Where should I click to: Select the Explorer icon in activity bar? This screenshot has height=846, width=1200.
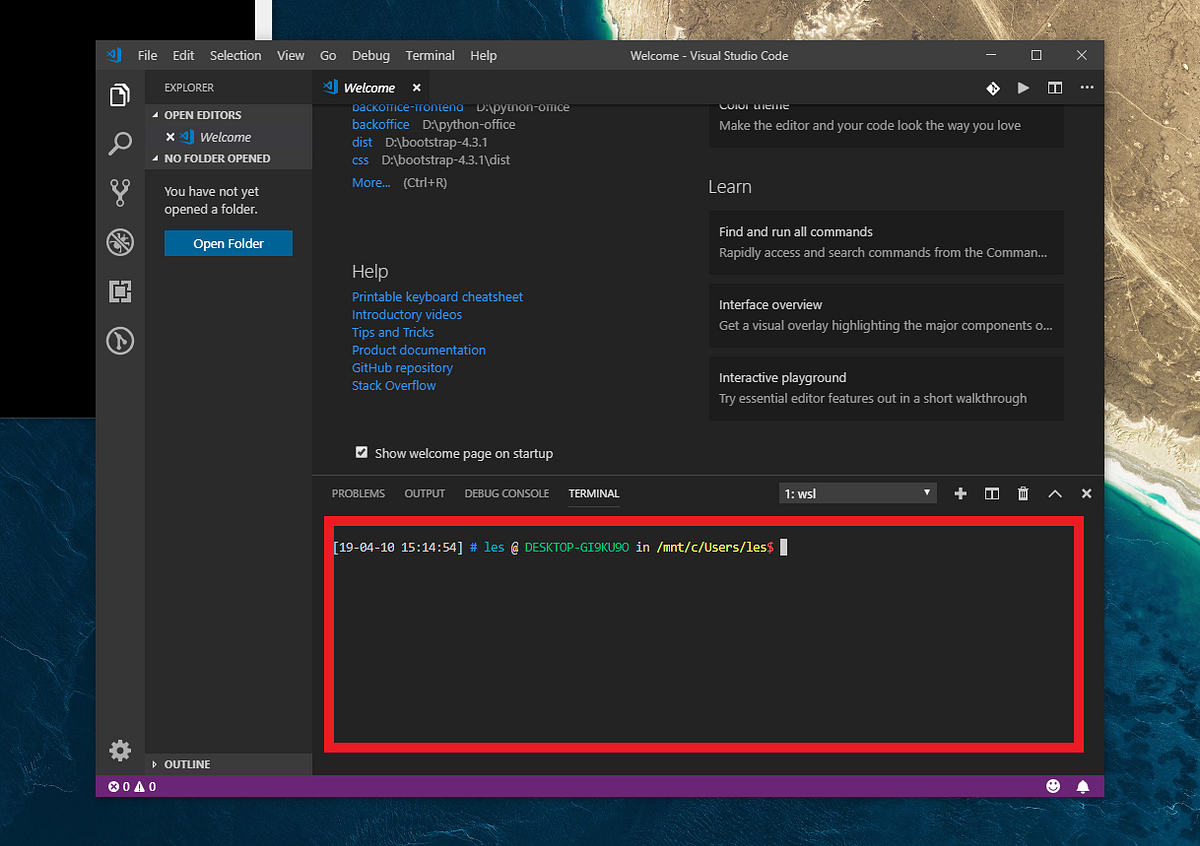[120, 94]
